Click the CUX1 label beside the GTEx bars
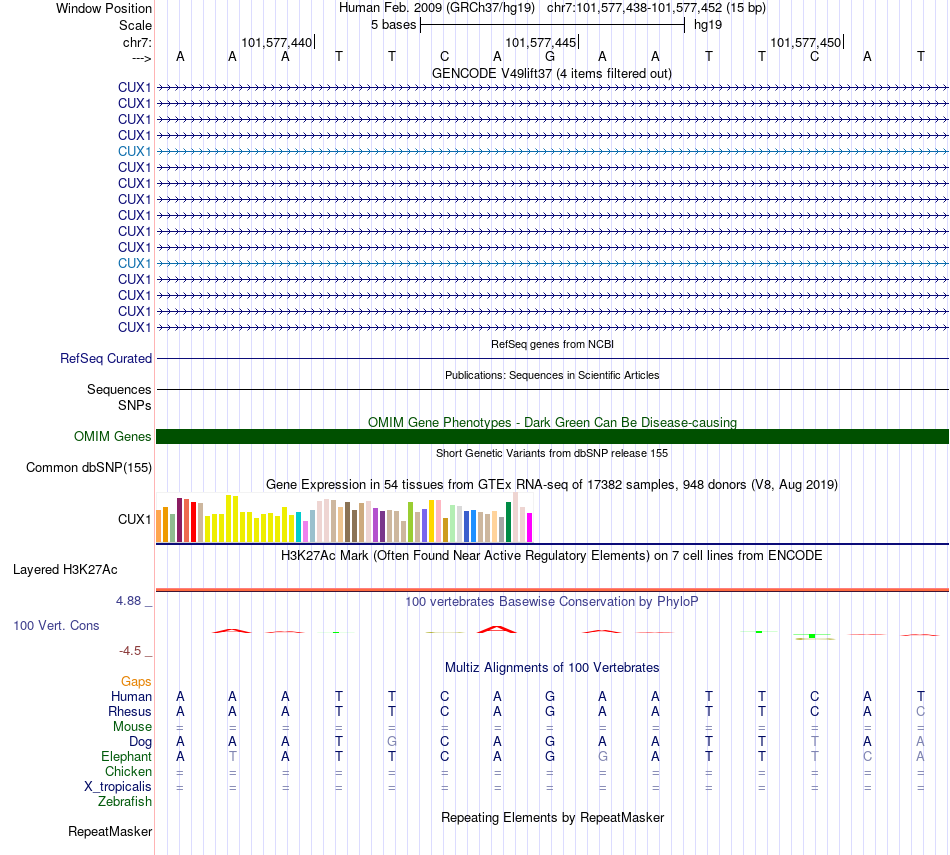Image resolution: width=950 pixels, height=855 pixels. click(x=135, y=519)
